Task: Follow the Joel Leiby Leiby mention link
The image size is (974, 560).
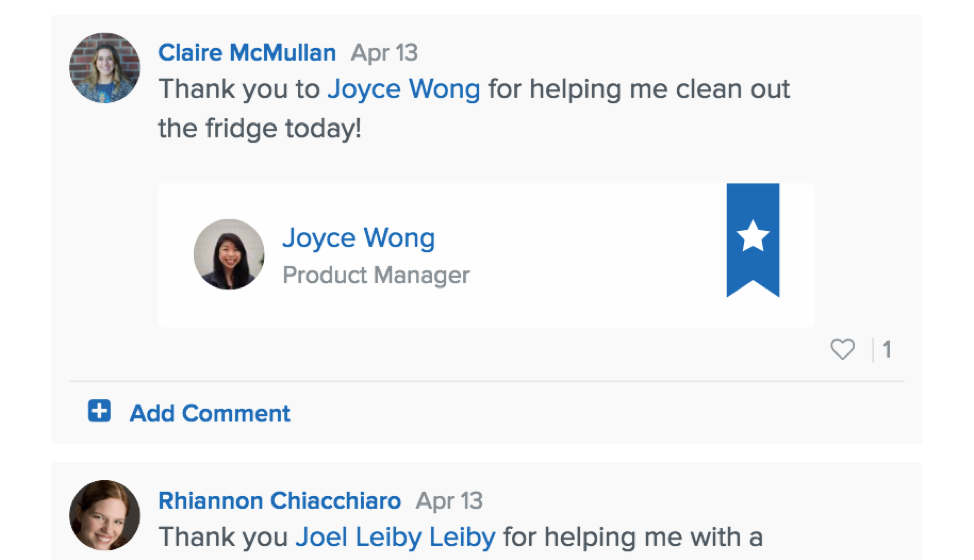Action: 395,537
